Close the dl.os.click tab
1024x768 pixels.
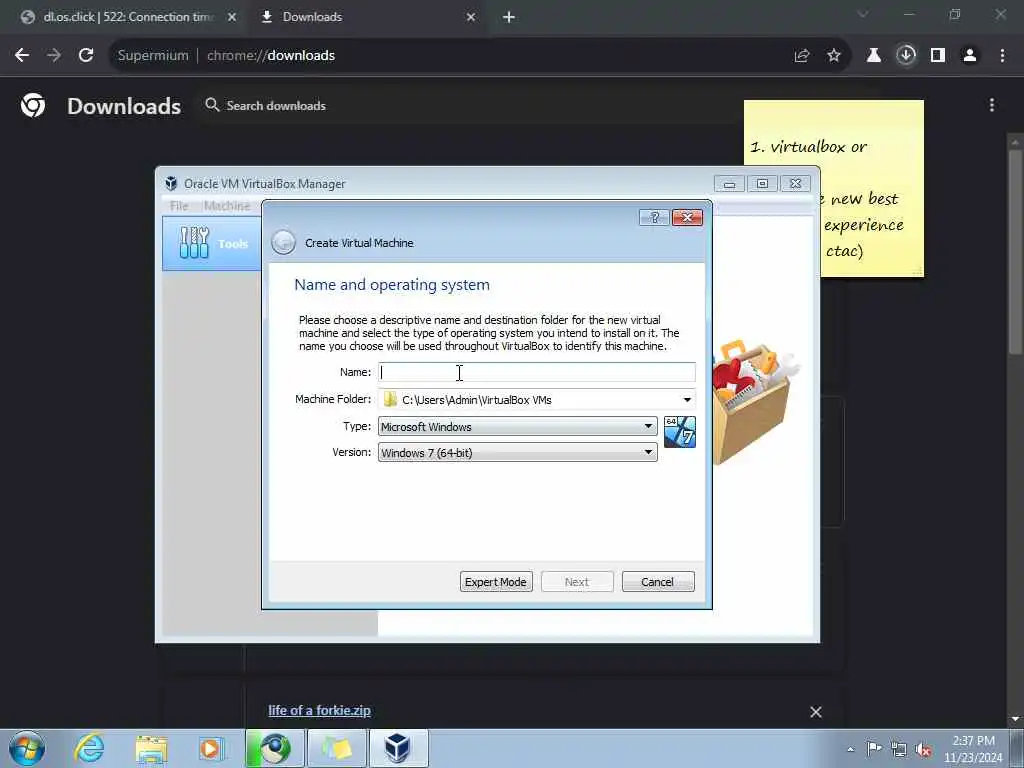click(x=232, y=17)
